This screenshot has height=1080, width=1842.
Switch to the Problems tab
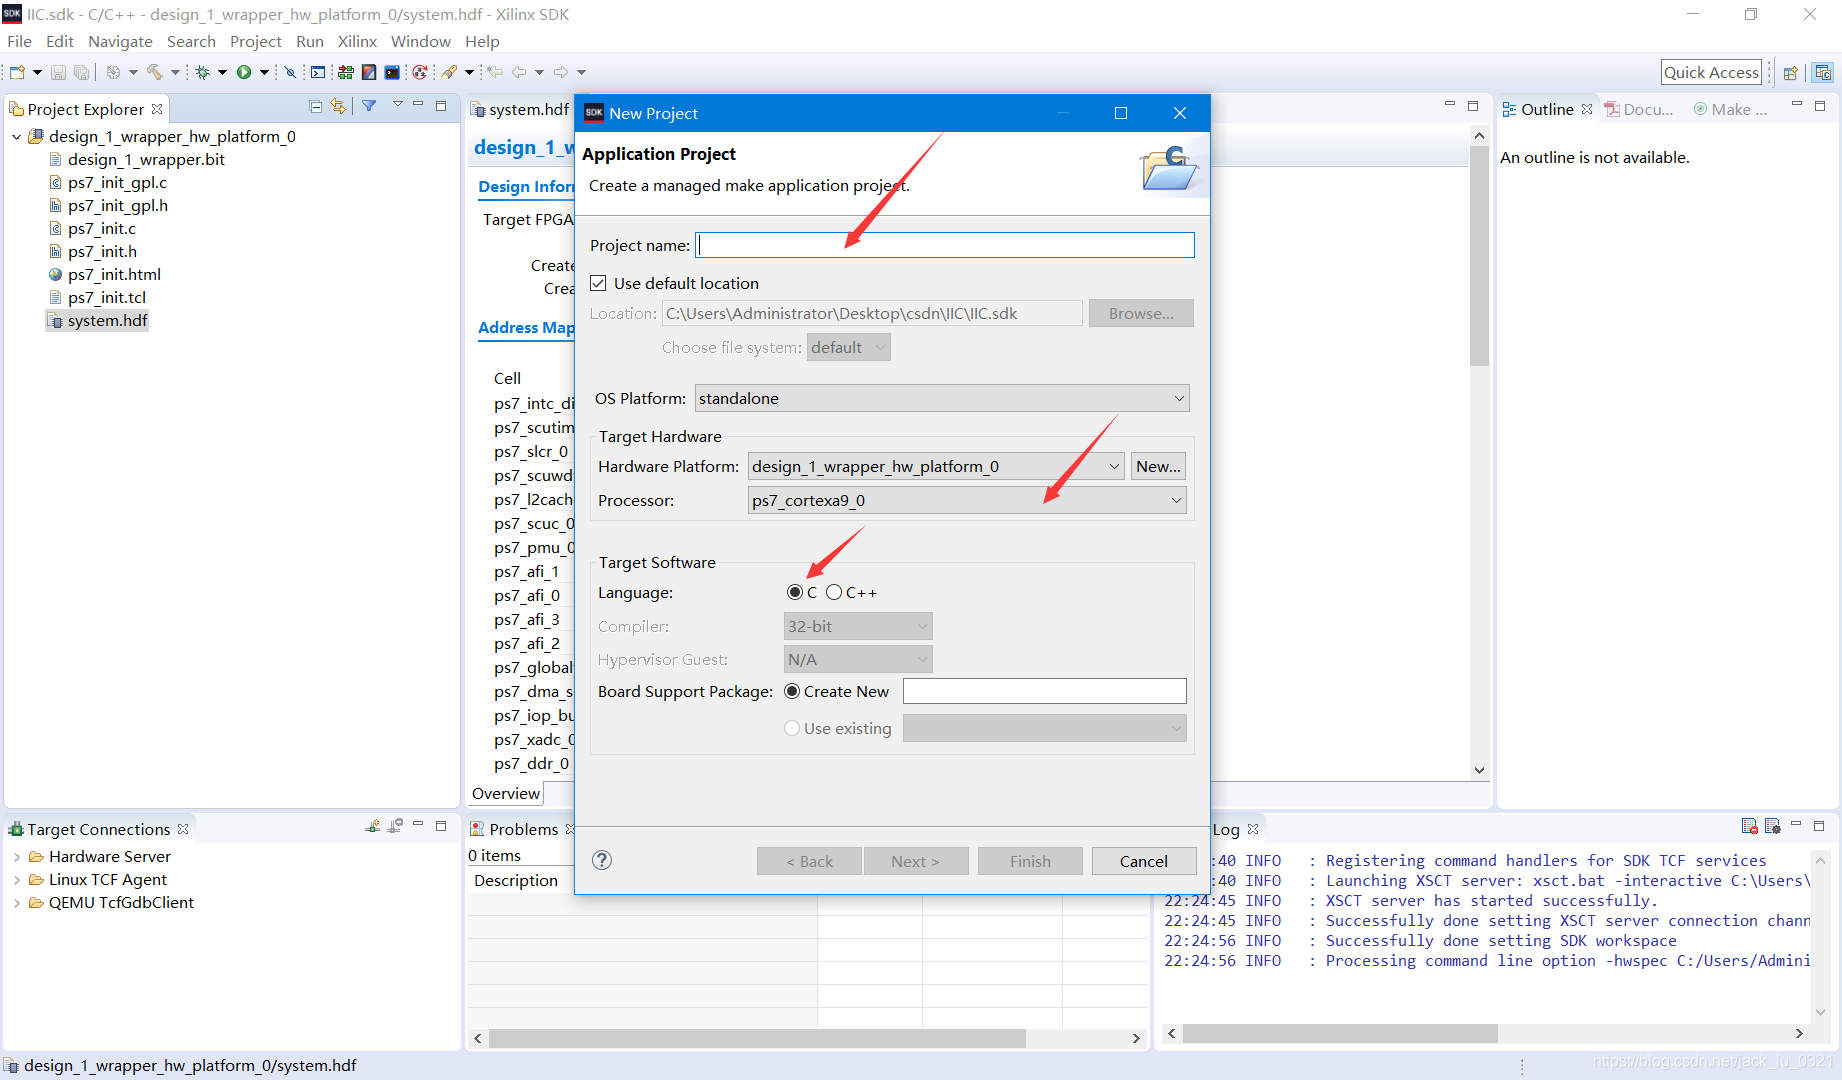point(523,829)
